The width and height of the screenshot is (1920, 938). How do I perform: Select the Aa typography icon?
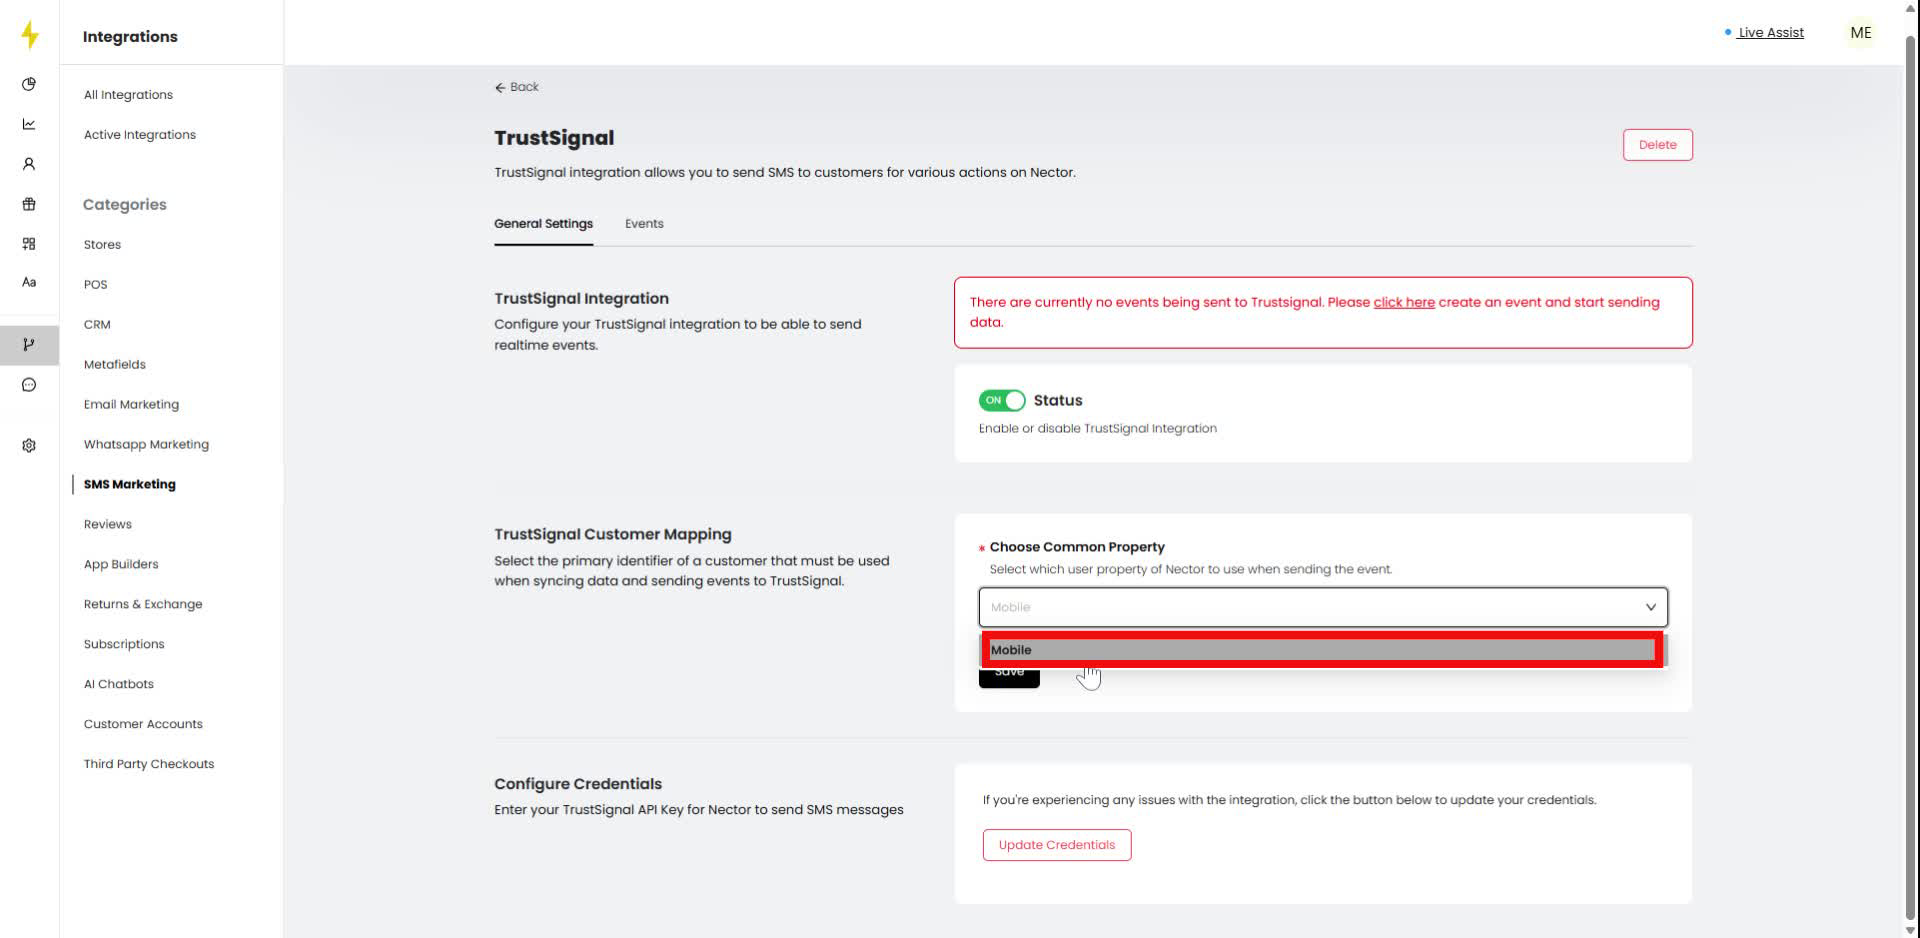pos(29,282)
